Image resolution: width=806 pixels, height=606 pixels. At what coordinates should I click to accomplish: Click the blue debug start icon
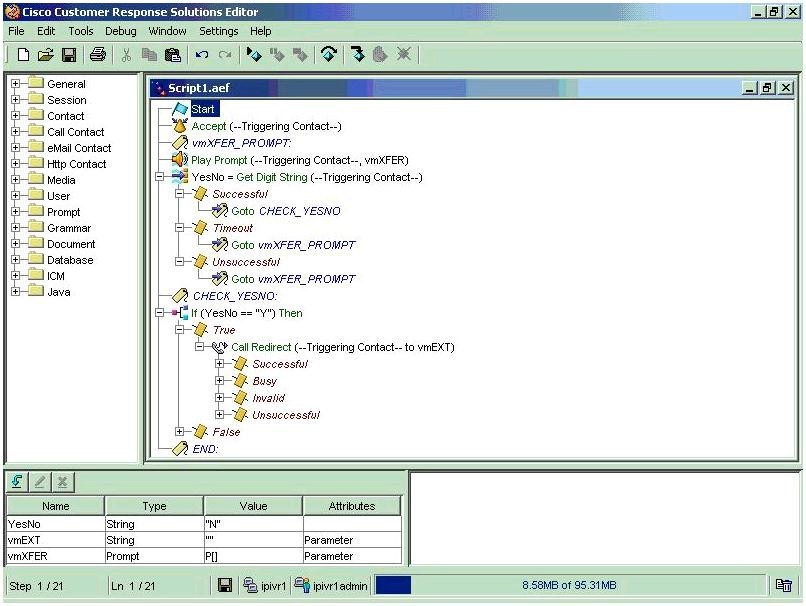tap(254, 54)
